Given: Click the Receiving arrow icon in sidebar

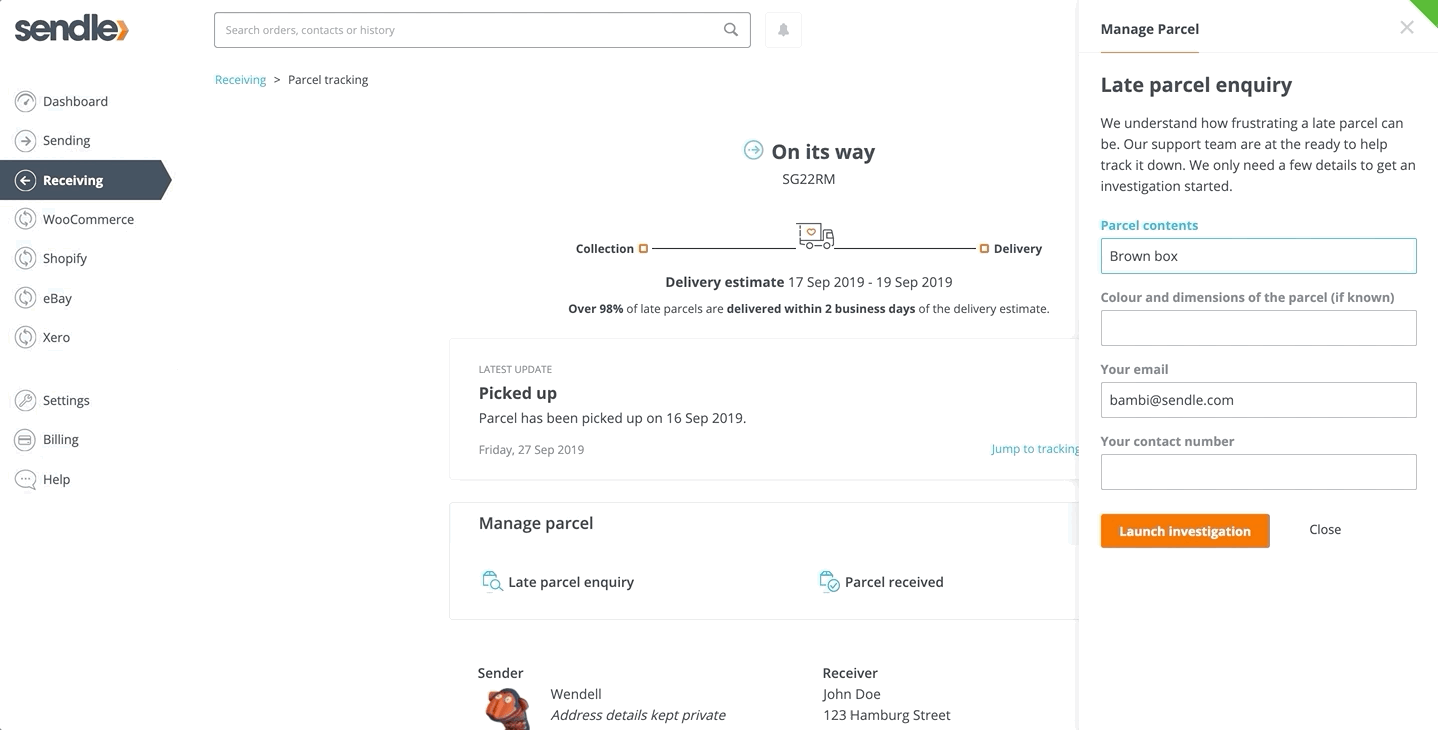Looking at the screenshot, I should pos(25,180).
